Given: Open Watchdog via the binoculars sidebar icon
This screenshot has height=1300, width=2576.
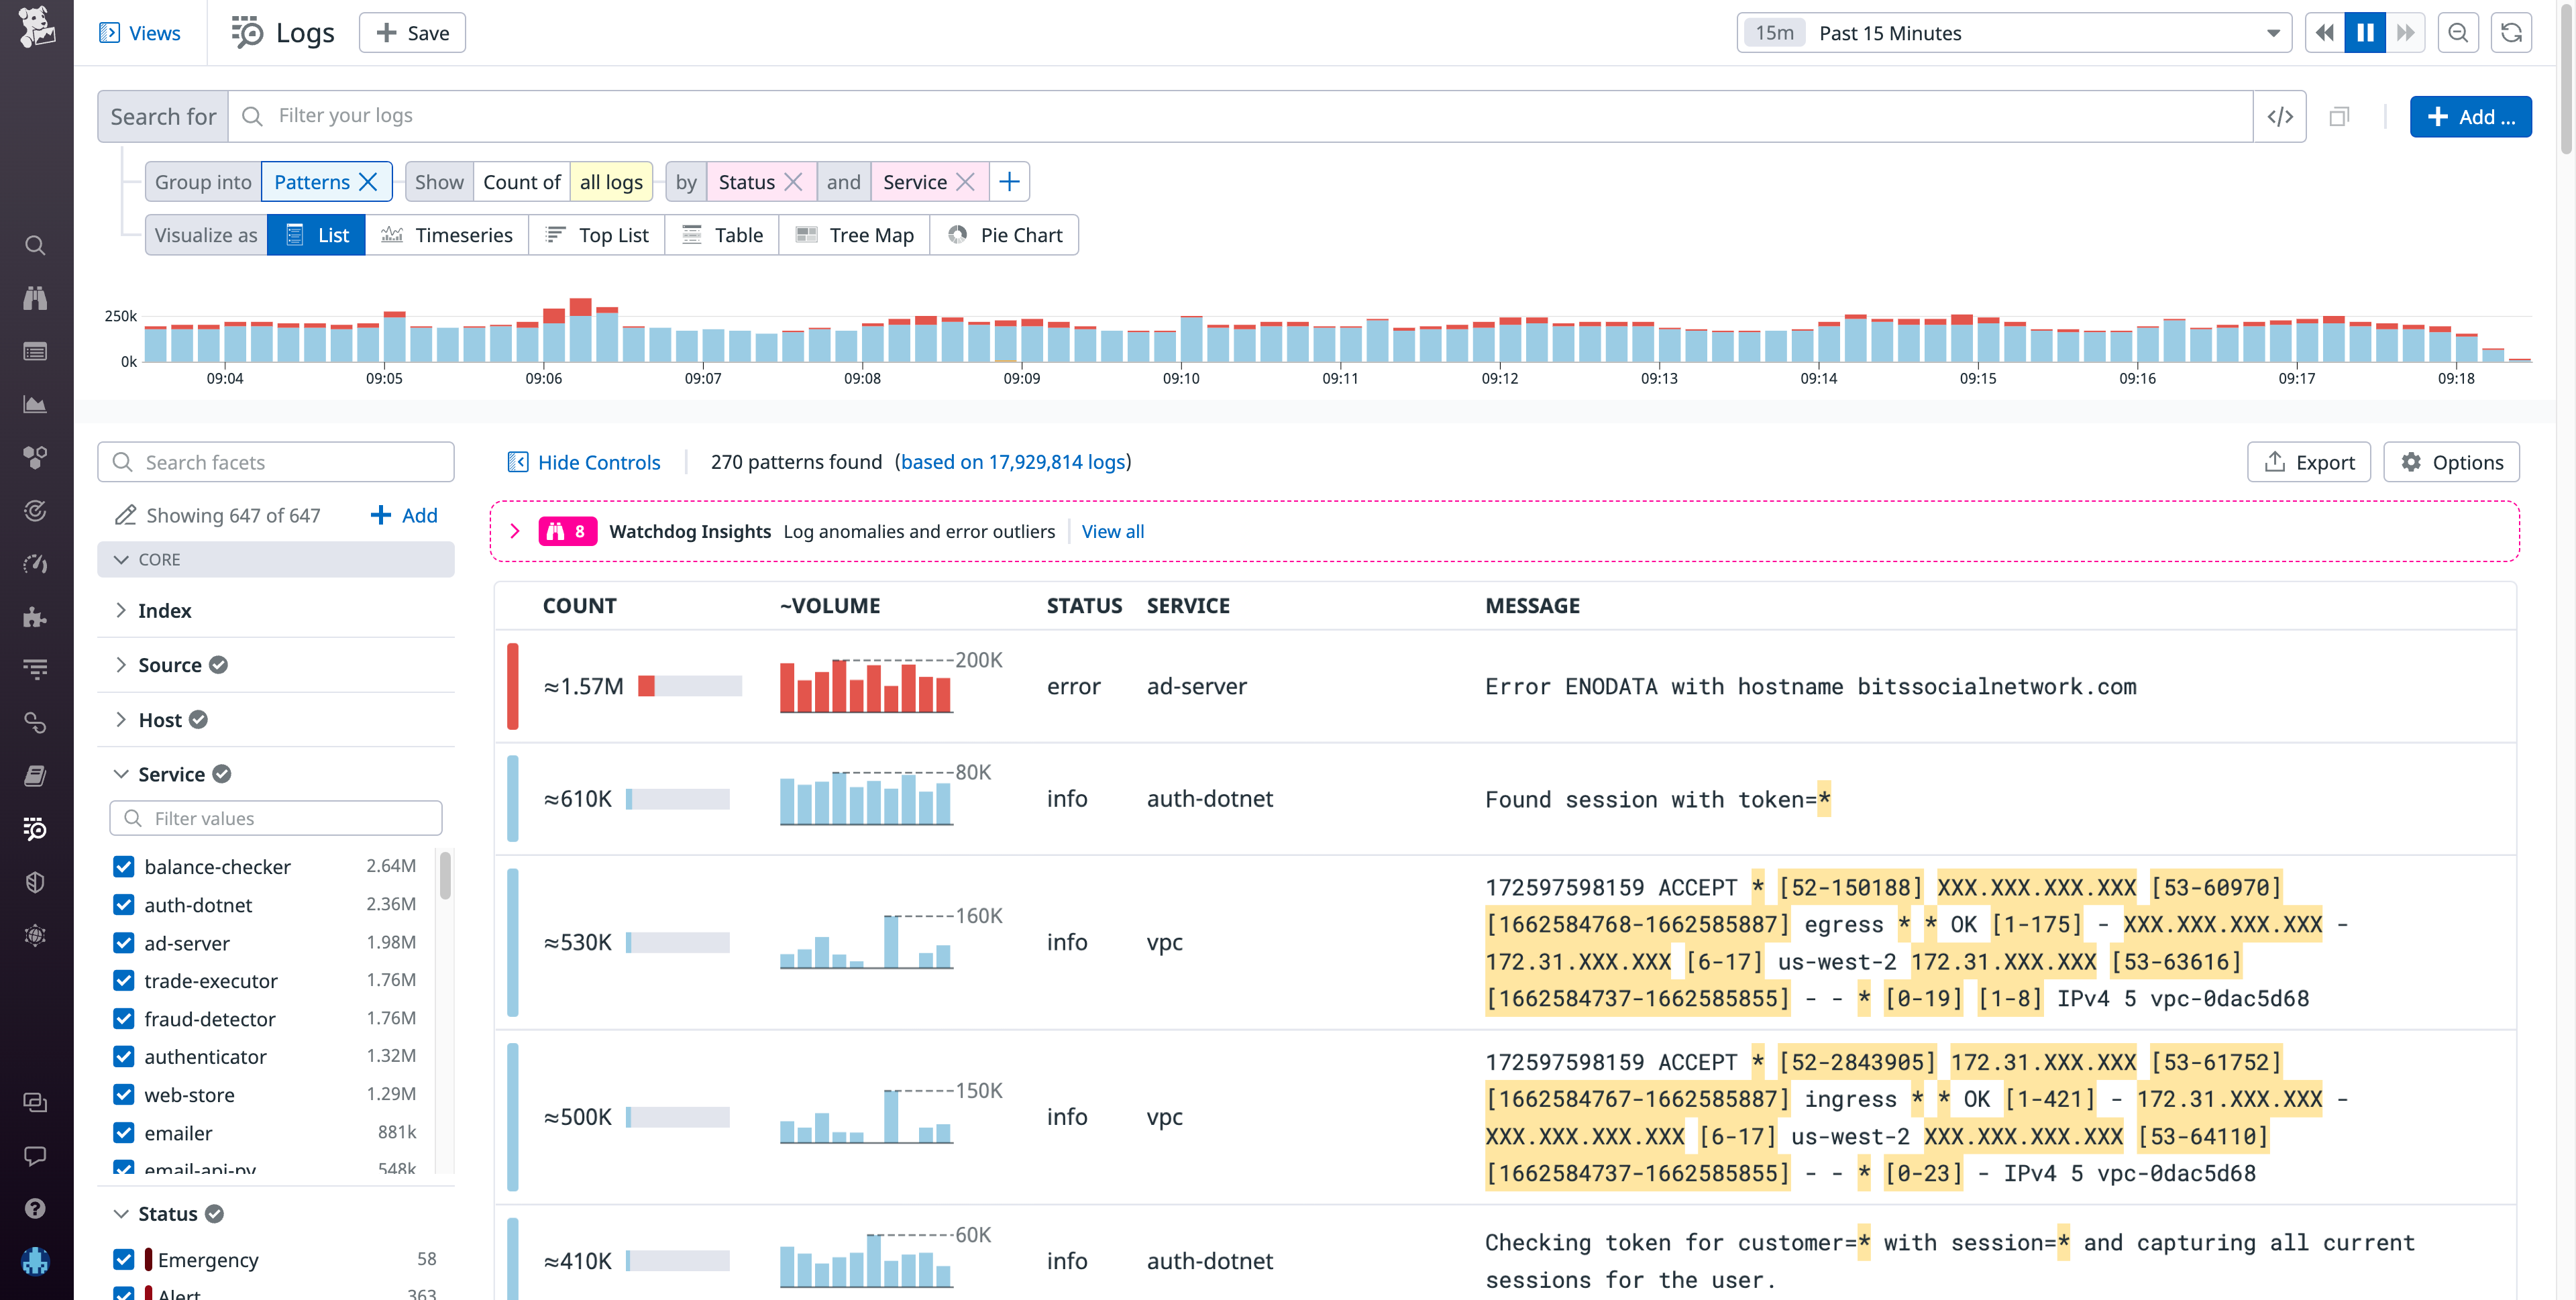Looking at the screenshot, I should pos(35,297).
